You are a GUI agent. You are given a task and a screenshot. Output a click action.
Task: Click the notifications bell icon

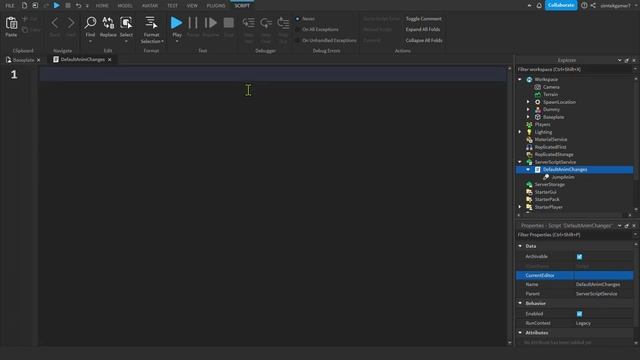pyautogui.click(x=539, y=5)
